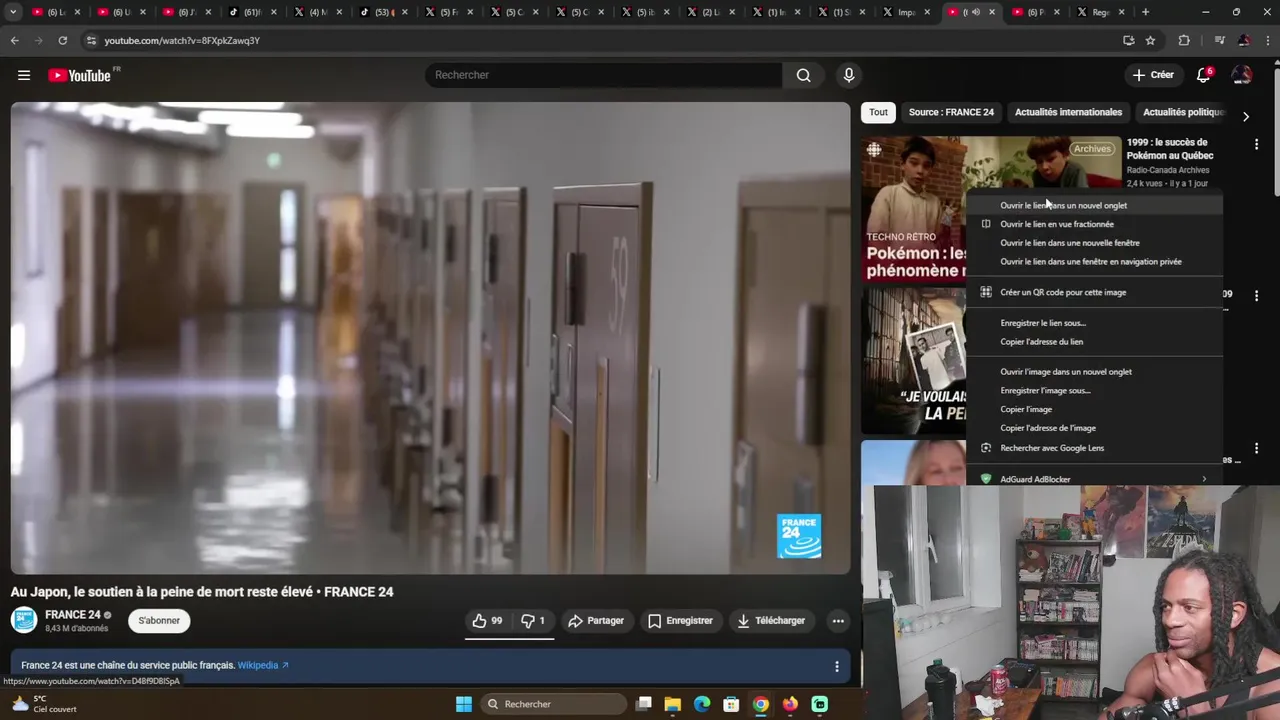
Task: Choose Ouvrir l'image dans un nouvel onglet
Action: click(x=1094, y=372)
